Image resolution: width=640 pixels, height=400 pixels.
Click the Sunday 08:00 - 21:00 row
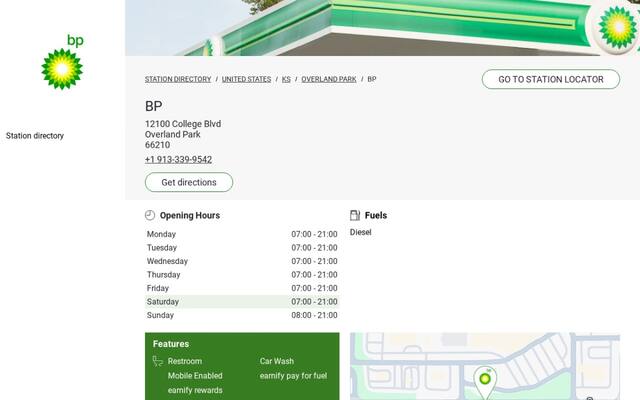(242, 315)
